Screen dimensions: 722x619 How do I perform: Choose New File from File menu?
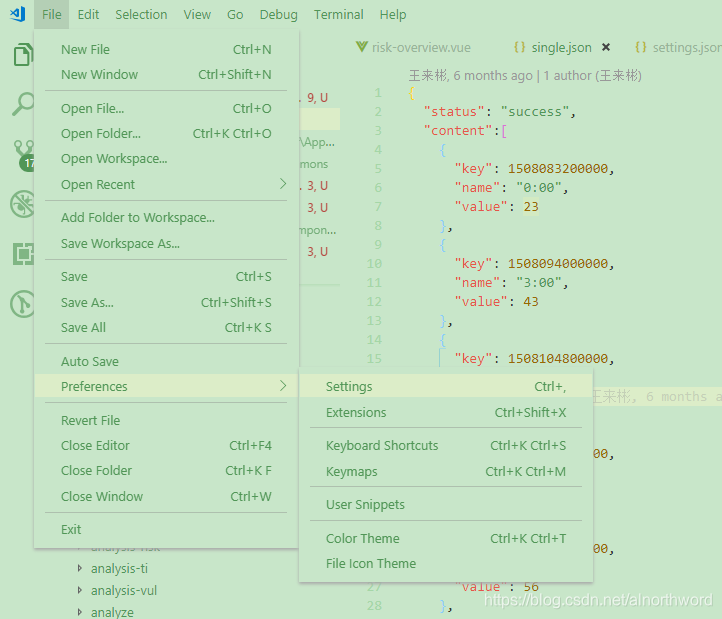tap(166, 49)
